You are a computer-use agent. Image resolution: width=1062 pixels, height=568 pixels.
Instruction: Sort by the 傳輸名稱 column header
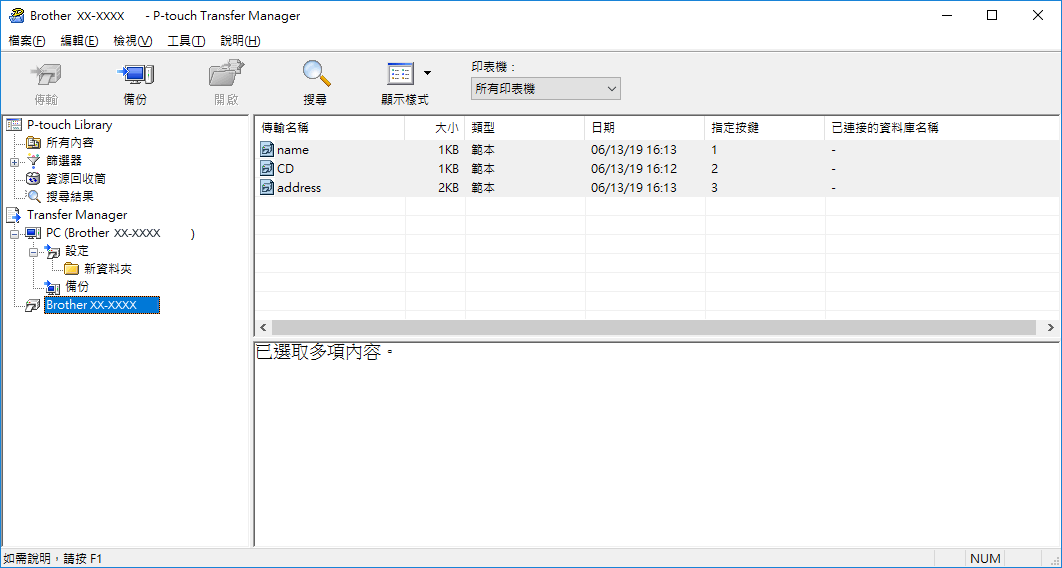(x=330, y=128)
